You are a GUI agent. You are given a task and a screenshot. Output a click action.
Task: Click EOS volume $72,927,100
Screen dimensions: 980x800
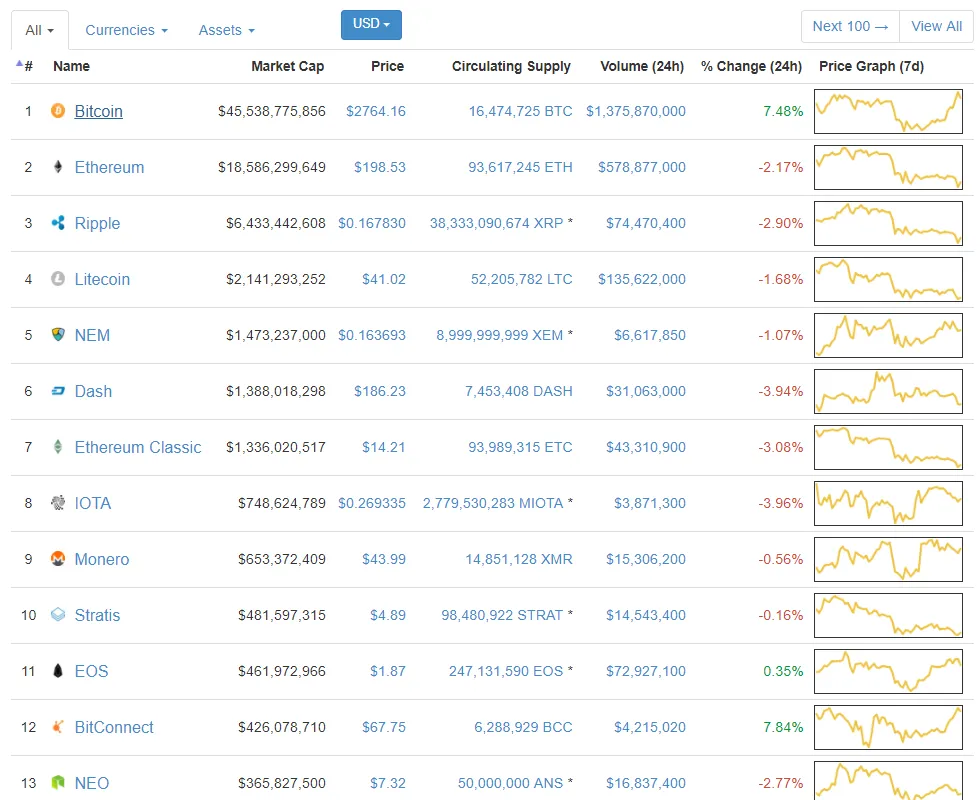click(x=646, y=671)
